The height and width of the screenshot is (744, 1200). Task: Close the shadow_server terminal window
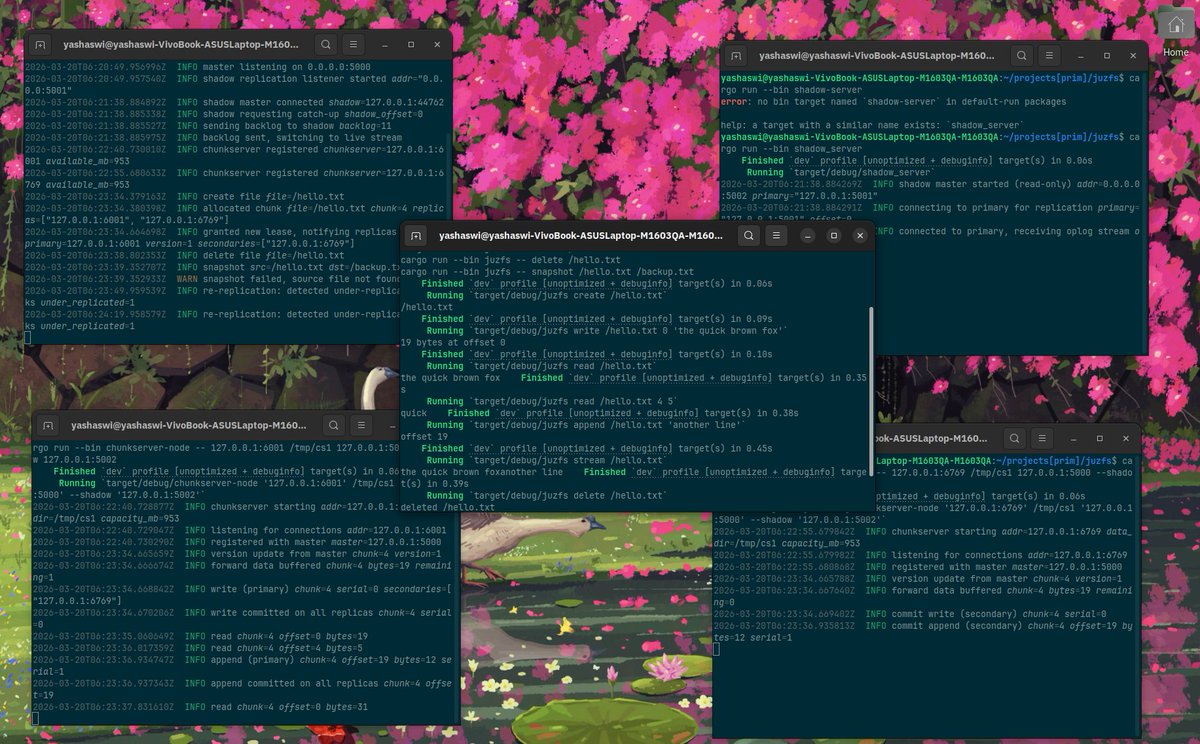click(1133, 56)
